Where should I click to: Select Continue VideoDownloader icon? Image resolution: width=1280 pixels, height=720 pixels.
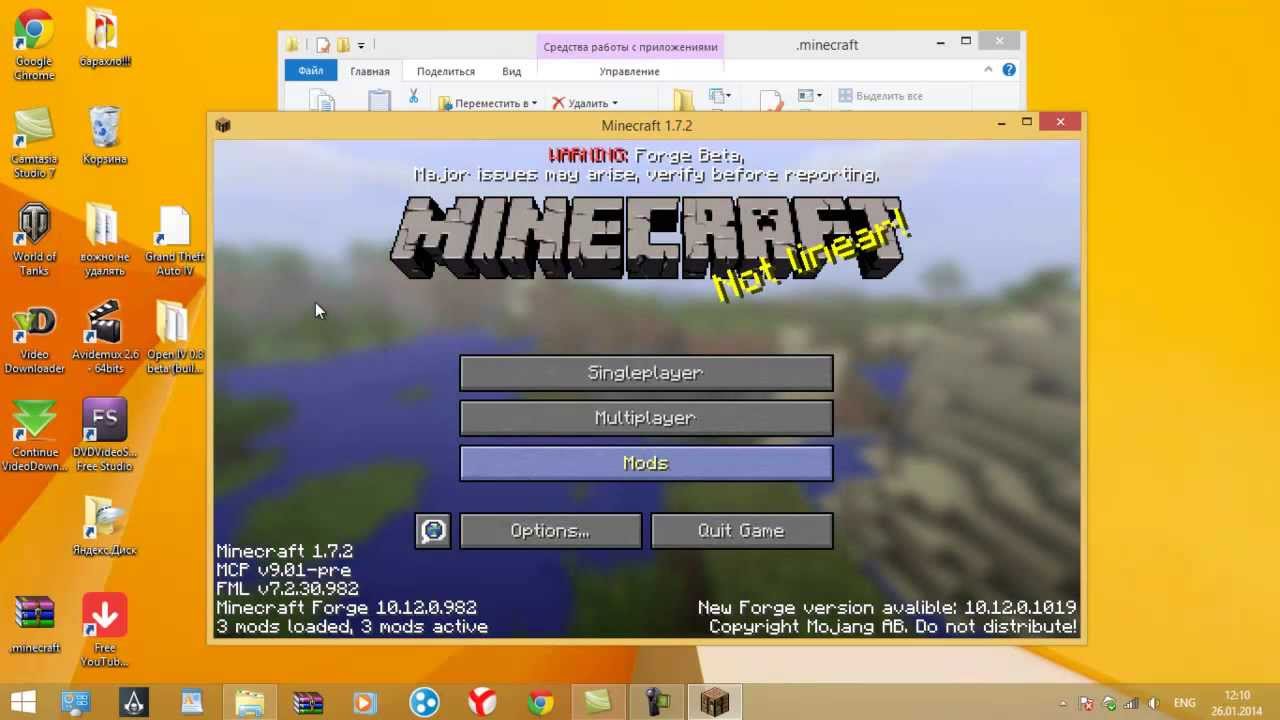point(34,437)
